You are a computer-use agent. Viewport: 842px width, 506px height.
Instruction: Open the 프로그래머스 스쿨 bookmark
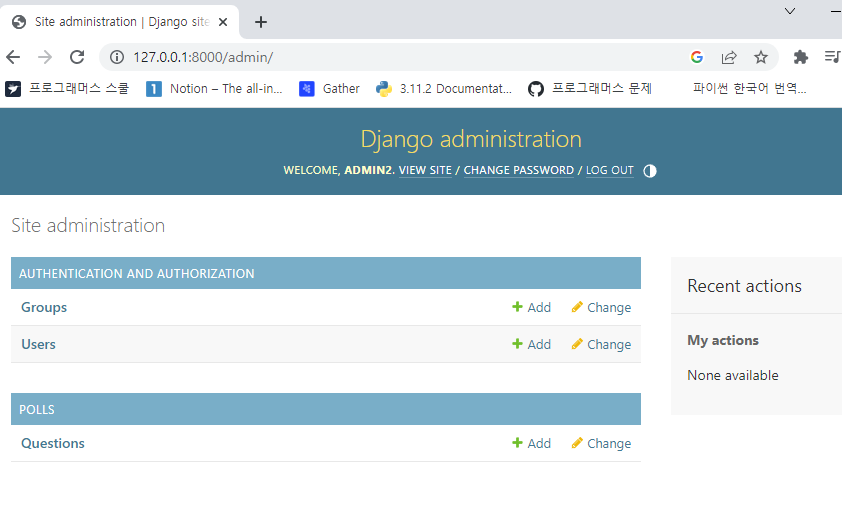[x=67, y=89]
